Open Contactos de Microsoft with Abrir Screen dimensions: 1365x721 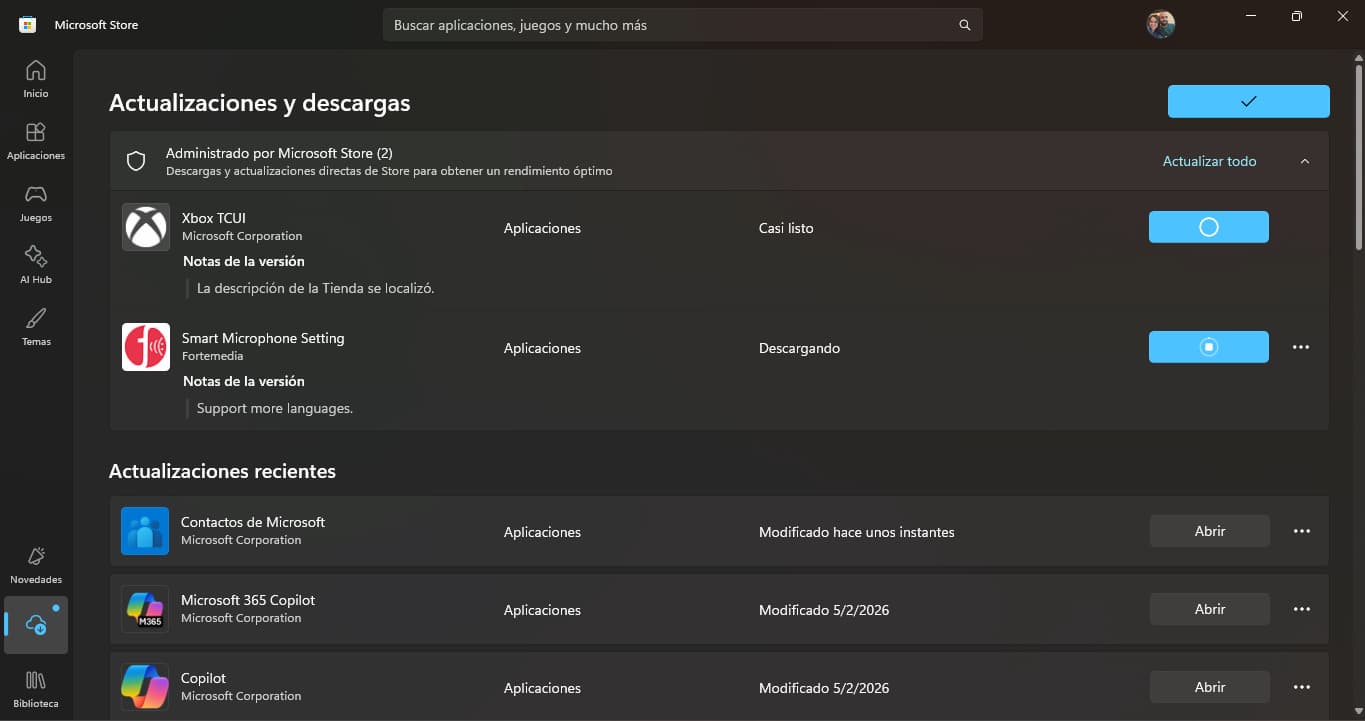point(1209,531)
